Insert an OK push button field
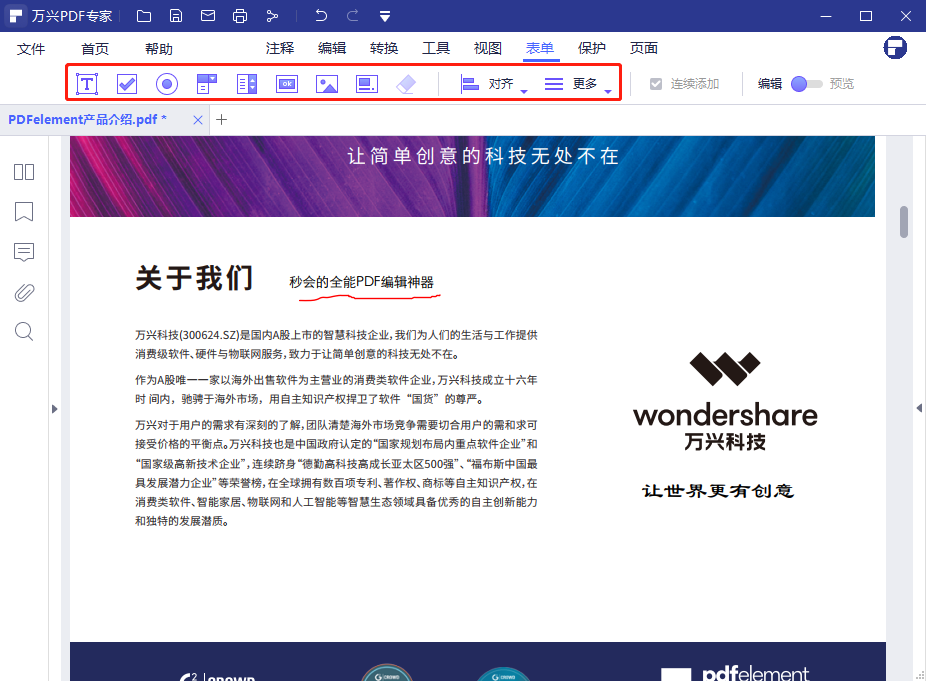Viewport: 926px width, 681px height. click(x=287, y=84)
